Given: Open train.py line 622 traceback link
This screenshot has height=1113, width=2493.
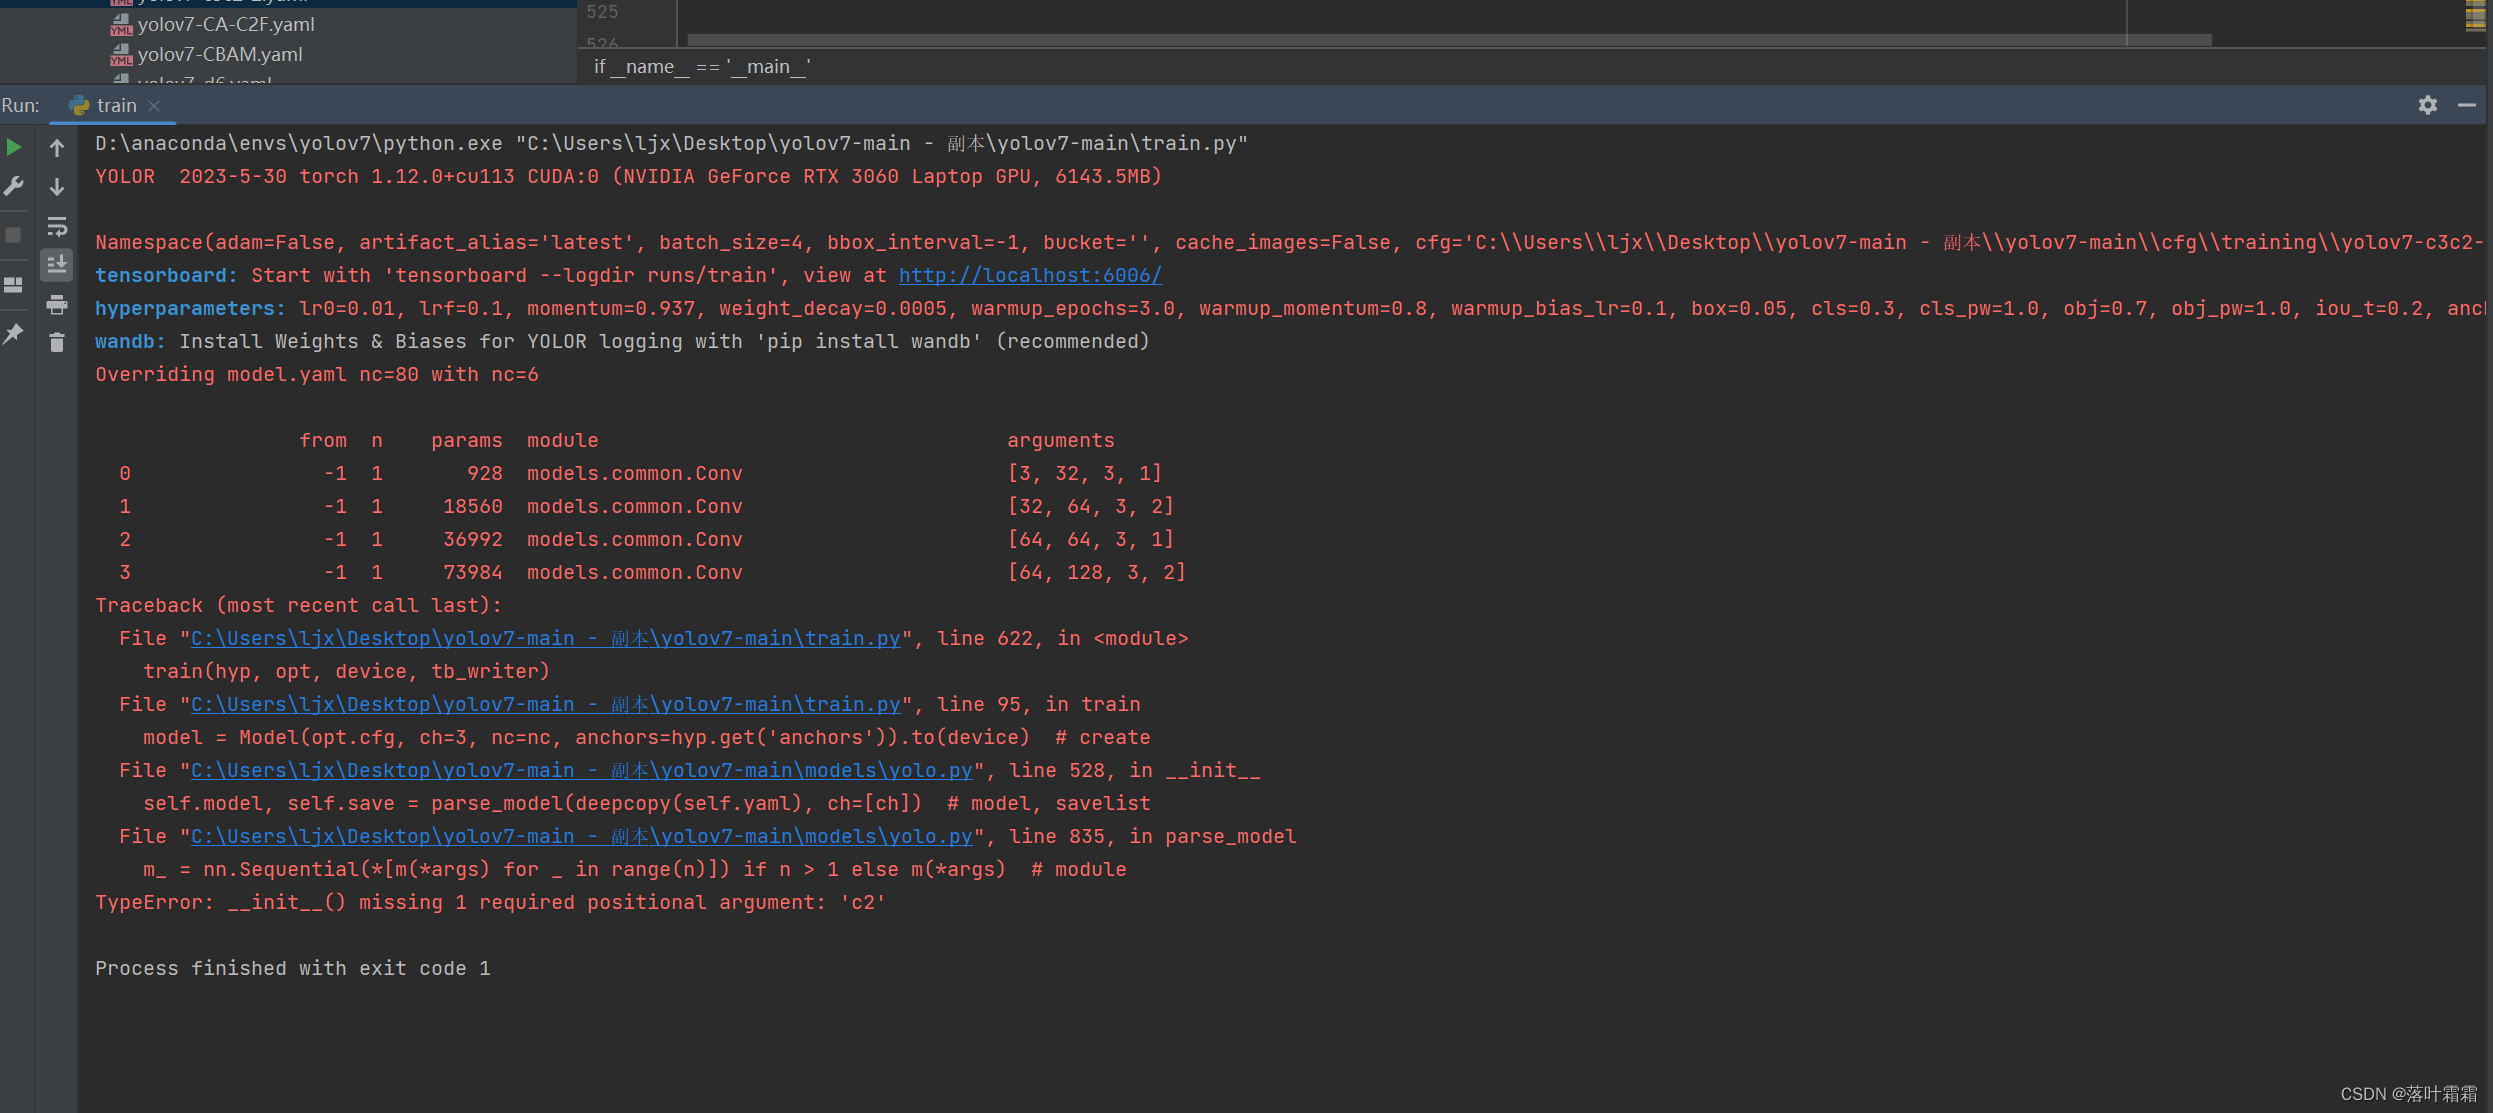Looking at the screenshot, I should [x=545, y=638].
